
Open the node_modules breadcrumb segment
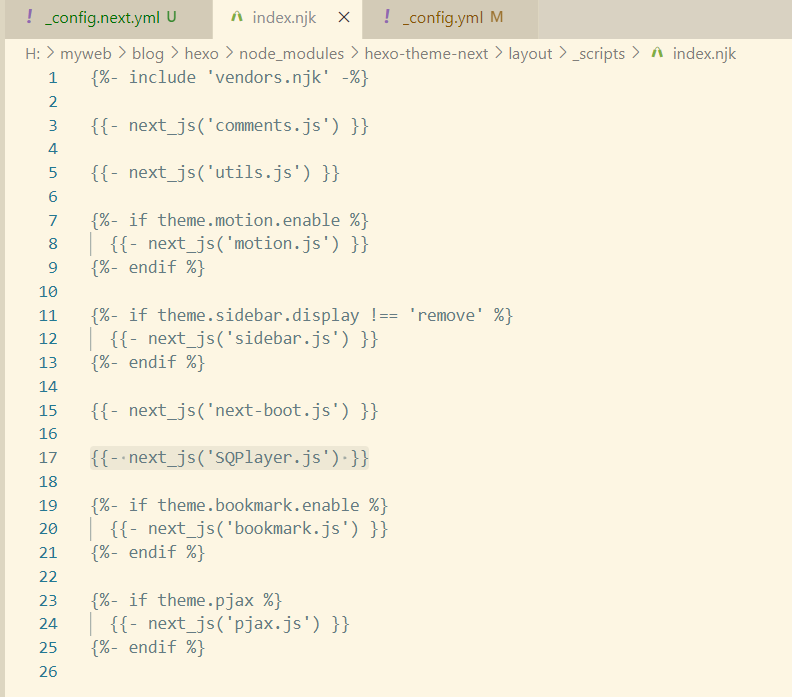pos(291,54)
